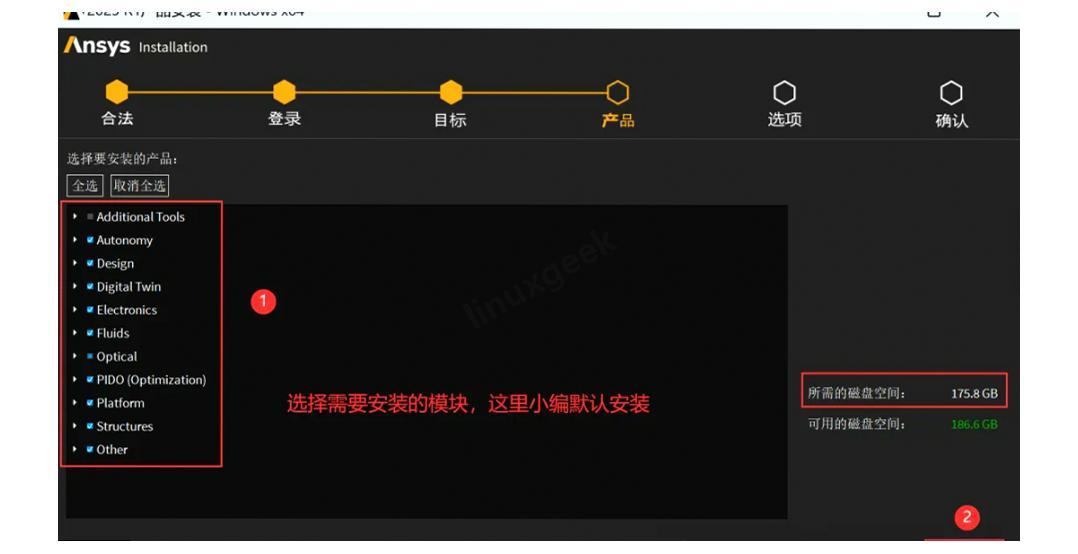Viewport: 1078px width, 554px height.
Task: Click the 登录 step hexagon icon
Action: click(284, 92)
